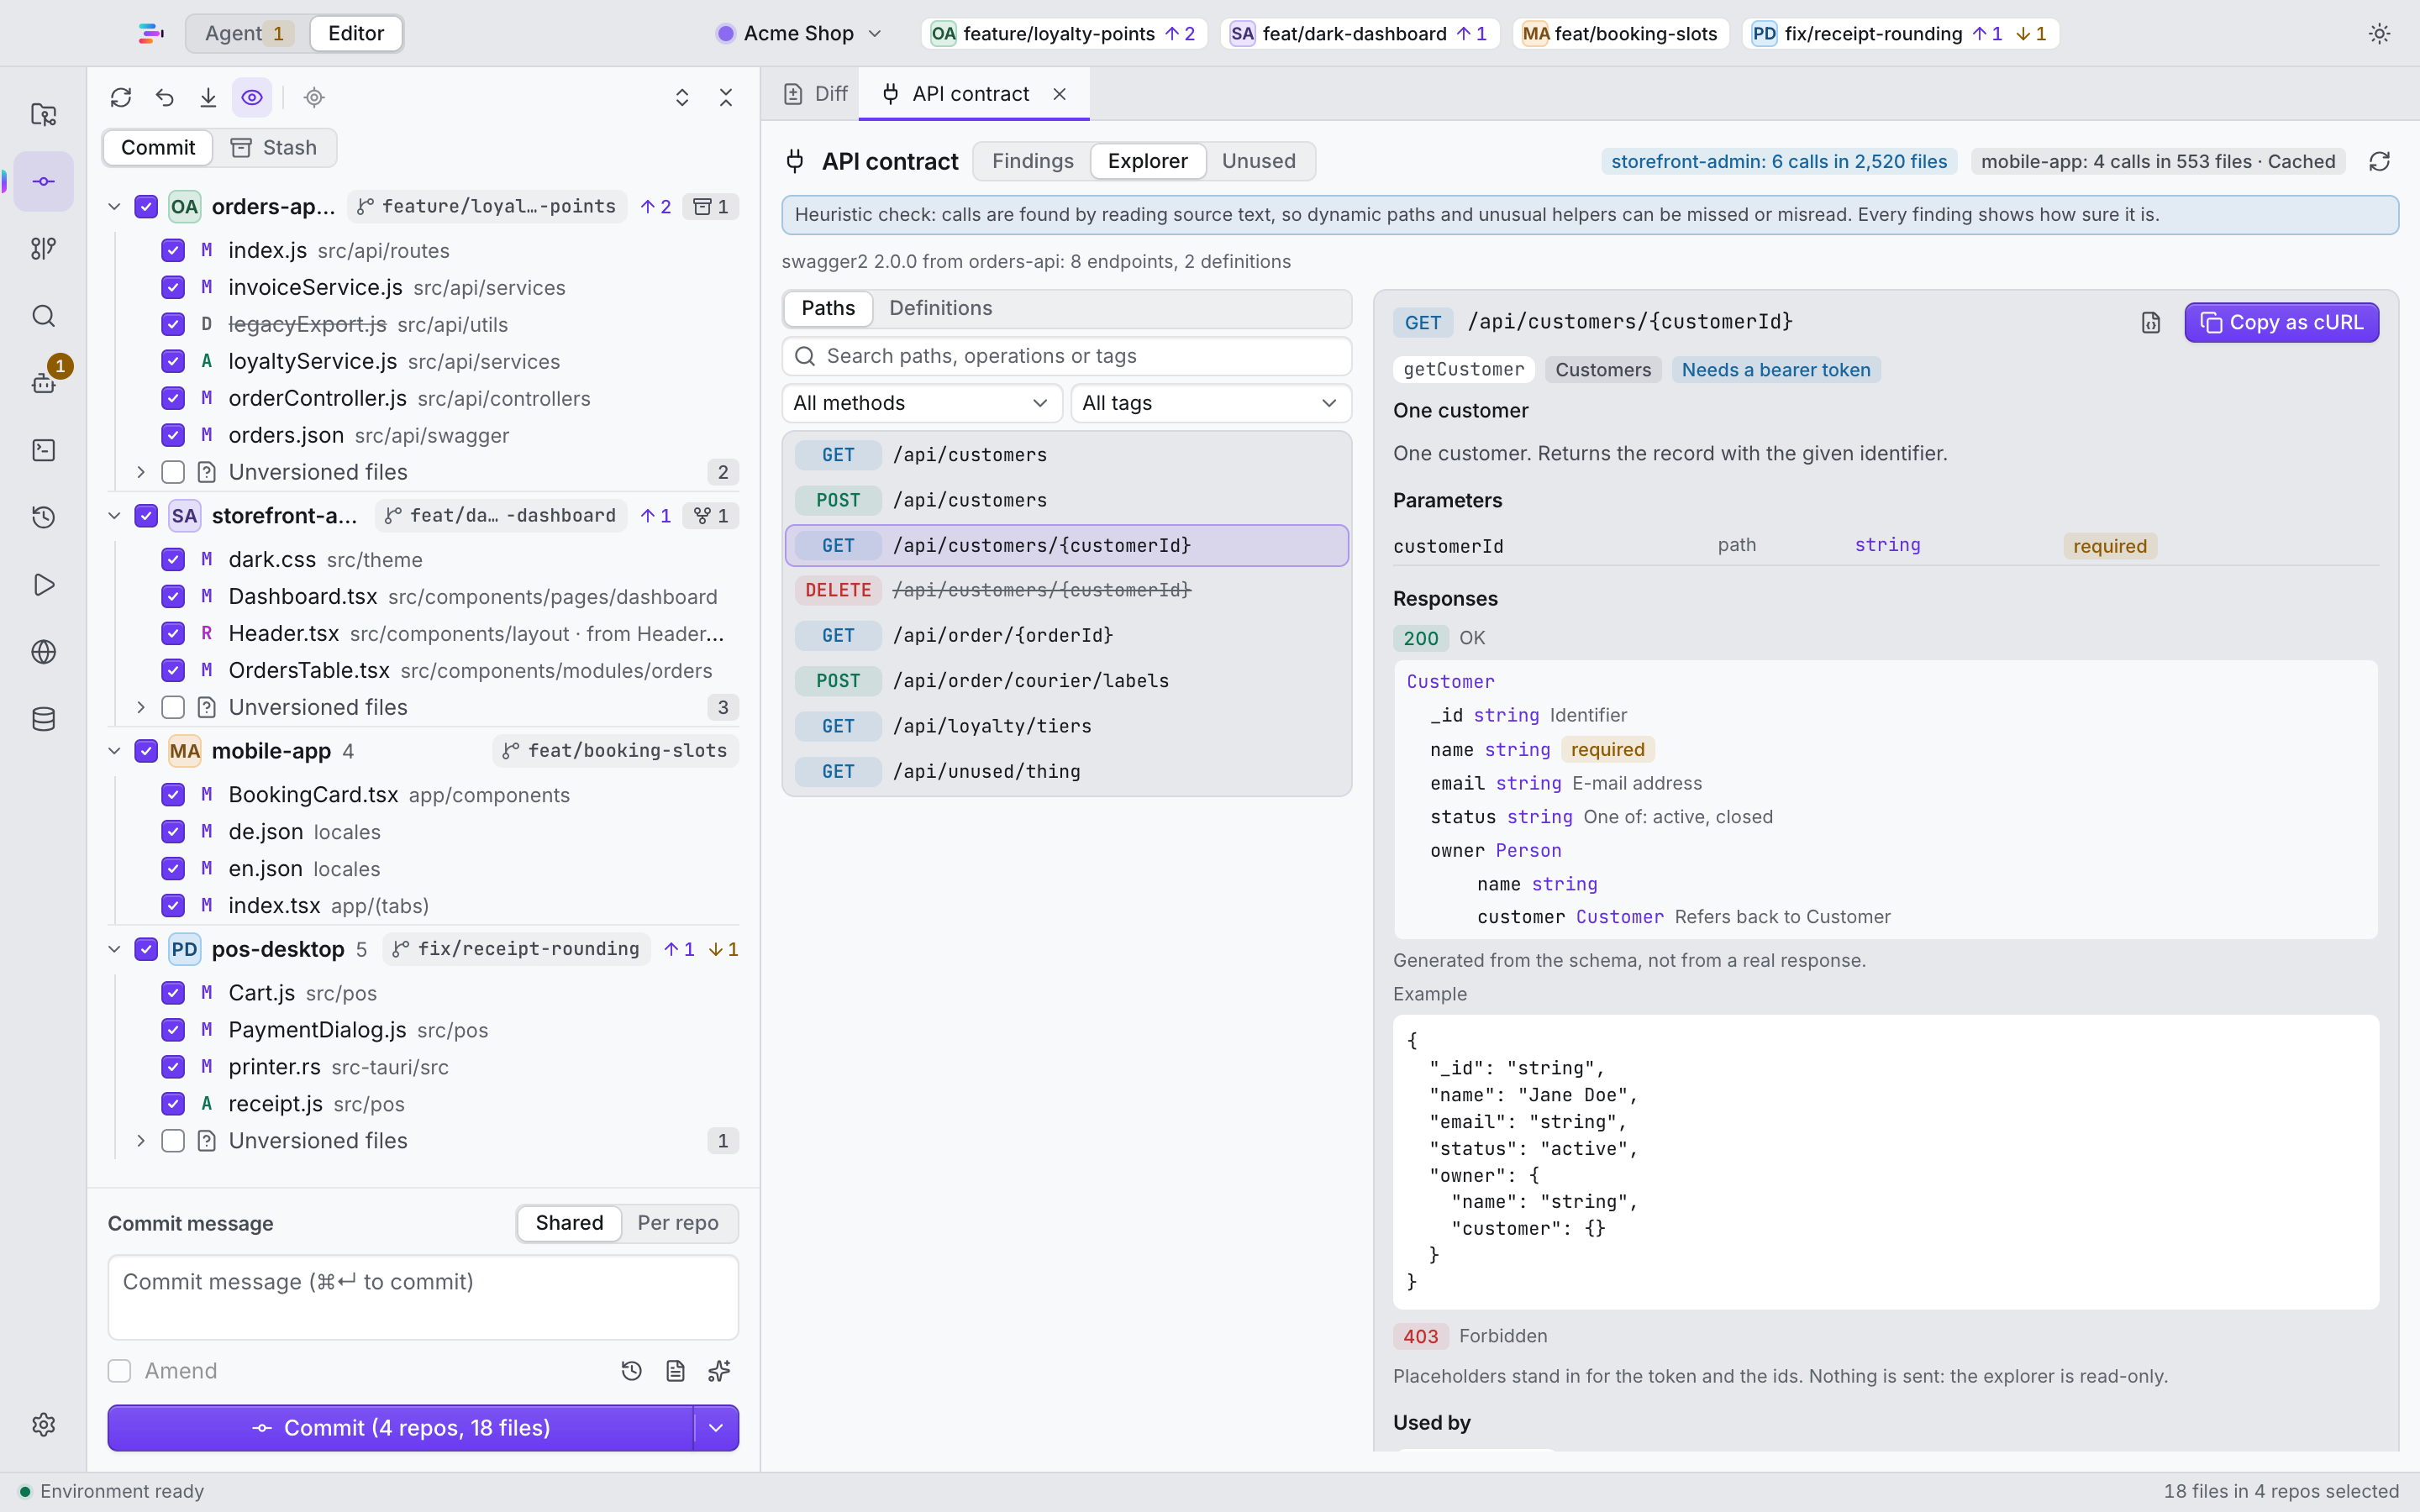The height and width of the screenshot is (1512, 2420).
Task: Uncheck the receipt.js checkbox
Action: (x=173, y=1103)
